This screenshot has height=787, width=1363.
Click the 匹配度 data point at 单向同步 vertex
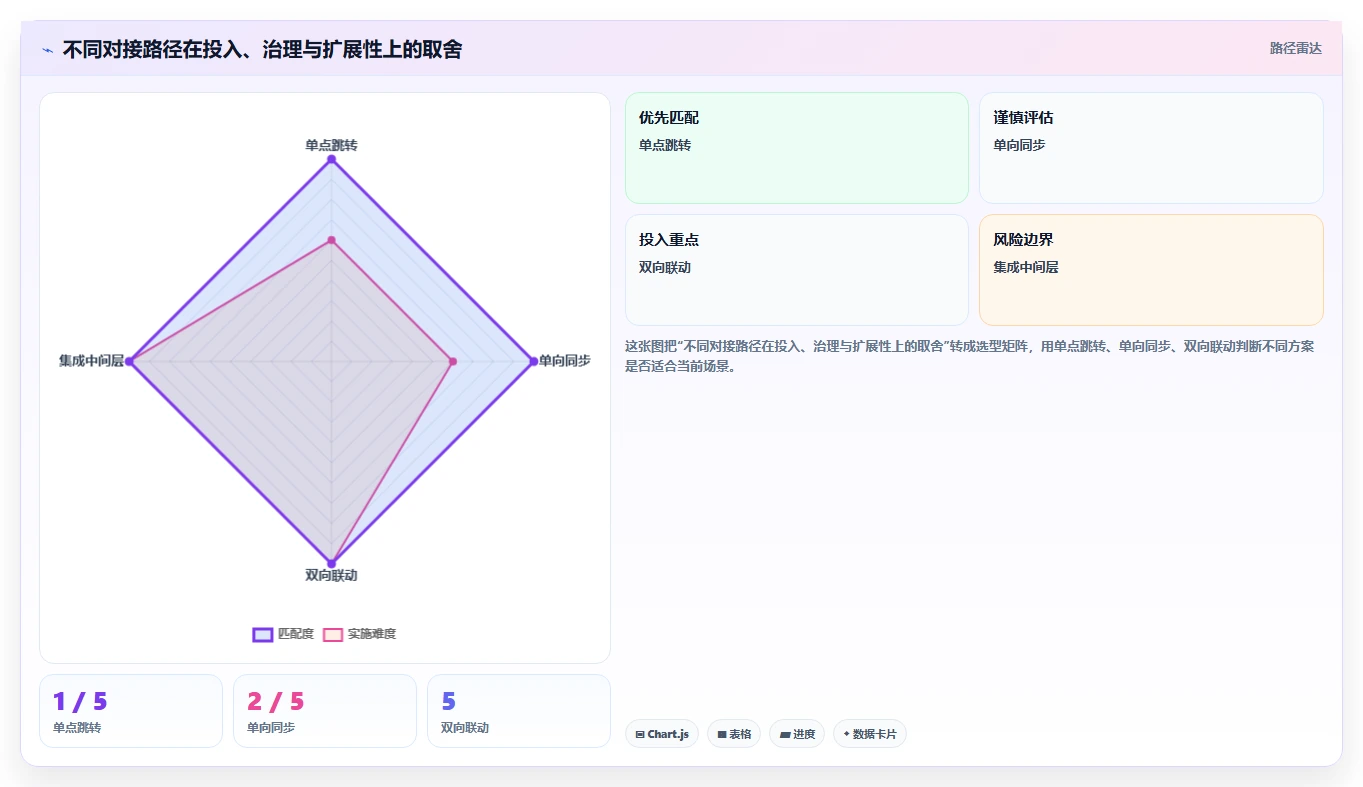pos(533,361)
